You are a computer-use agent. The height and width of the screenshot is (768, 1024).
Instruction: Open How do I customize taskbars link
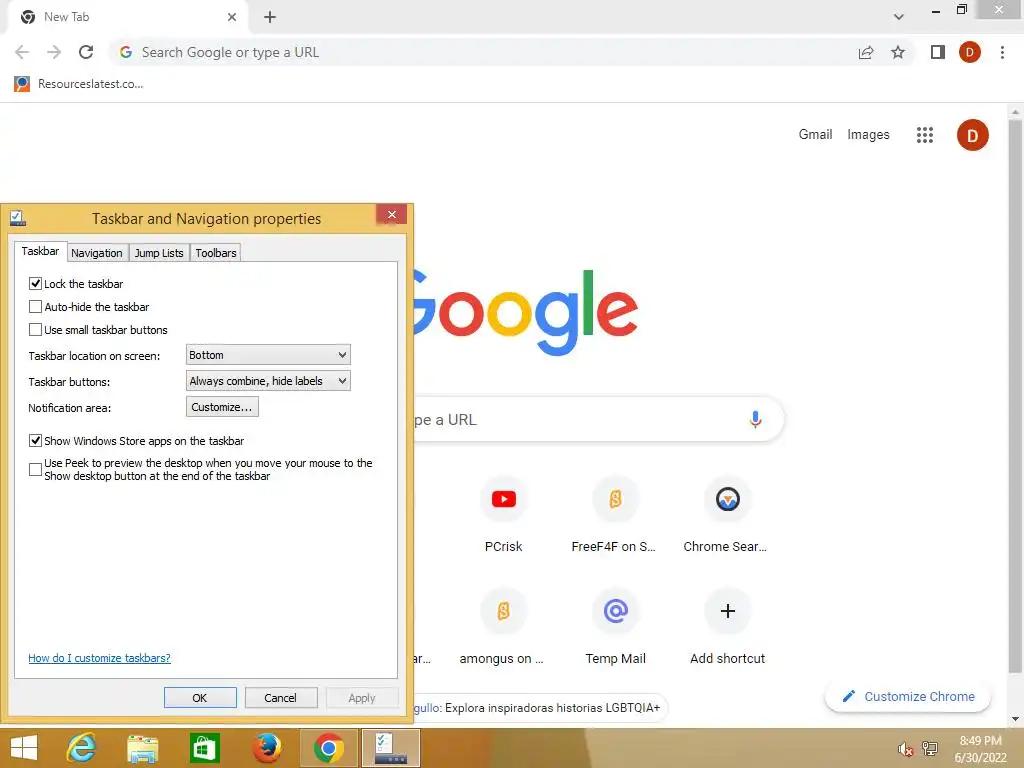click(99, 658)
